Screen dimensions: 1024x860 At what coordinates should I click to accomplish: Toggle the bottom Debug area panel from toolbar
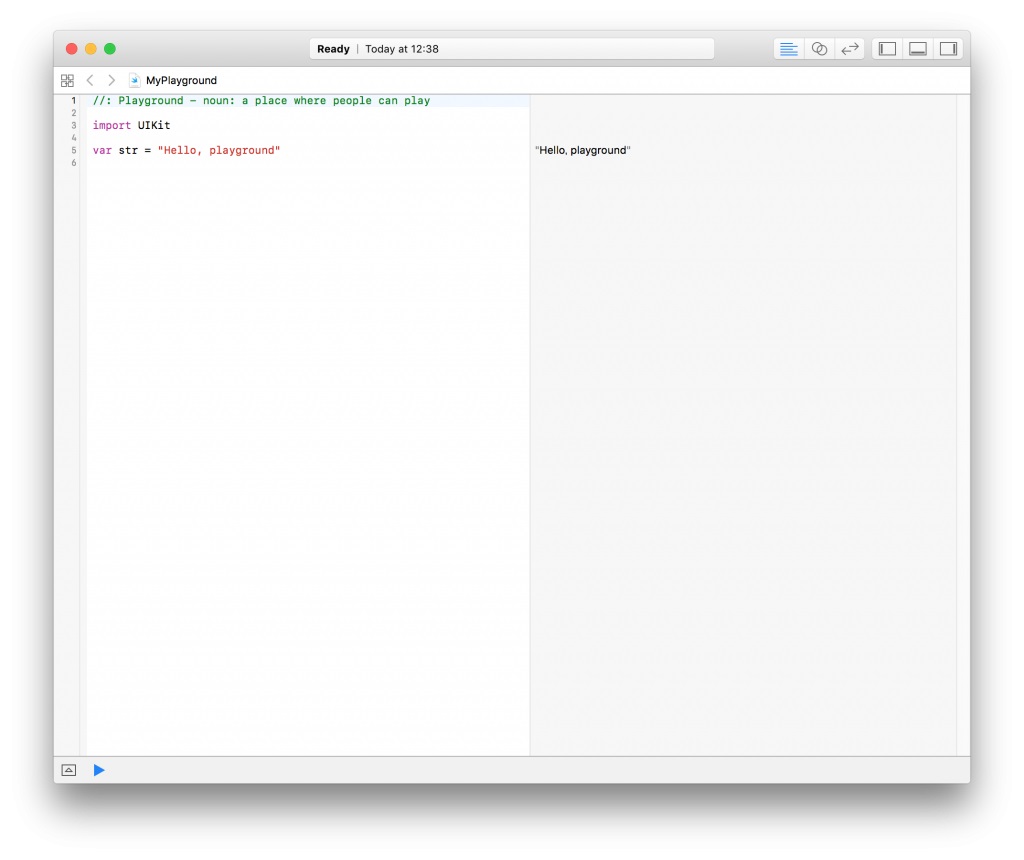pyautogui.click(x=917, y=49)
